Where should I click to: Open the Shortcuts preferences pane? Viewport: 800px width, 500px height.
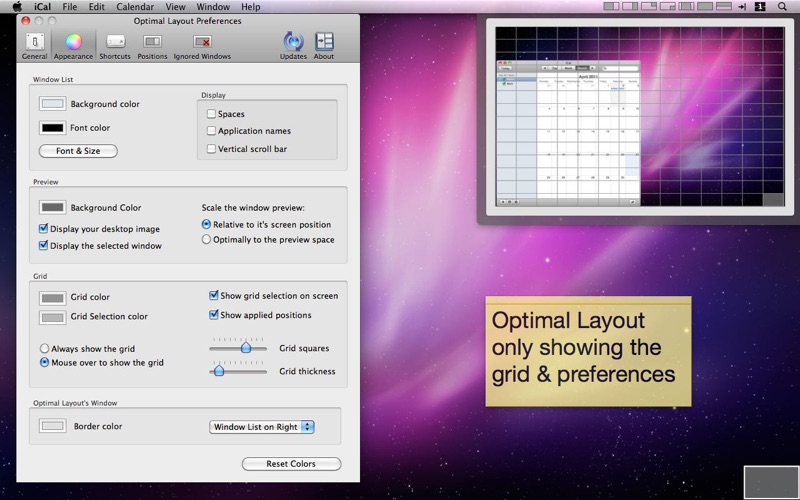pyautogui.click(x=115, y=46)
